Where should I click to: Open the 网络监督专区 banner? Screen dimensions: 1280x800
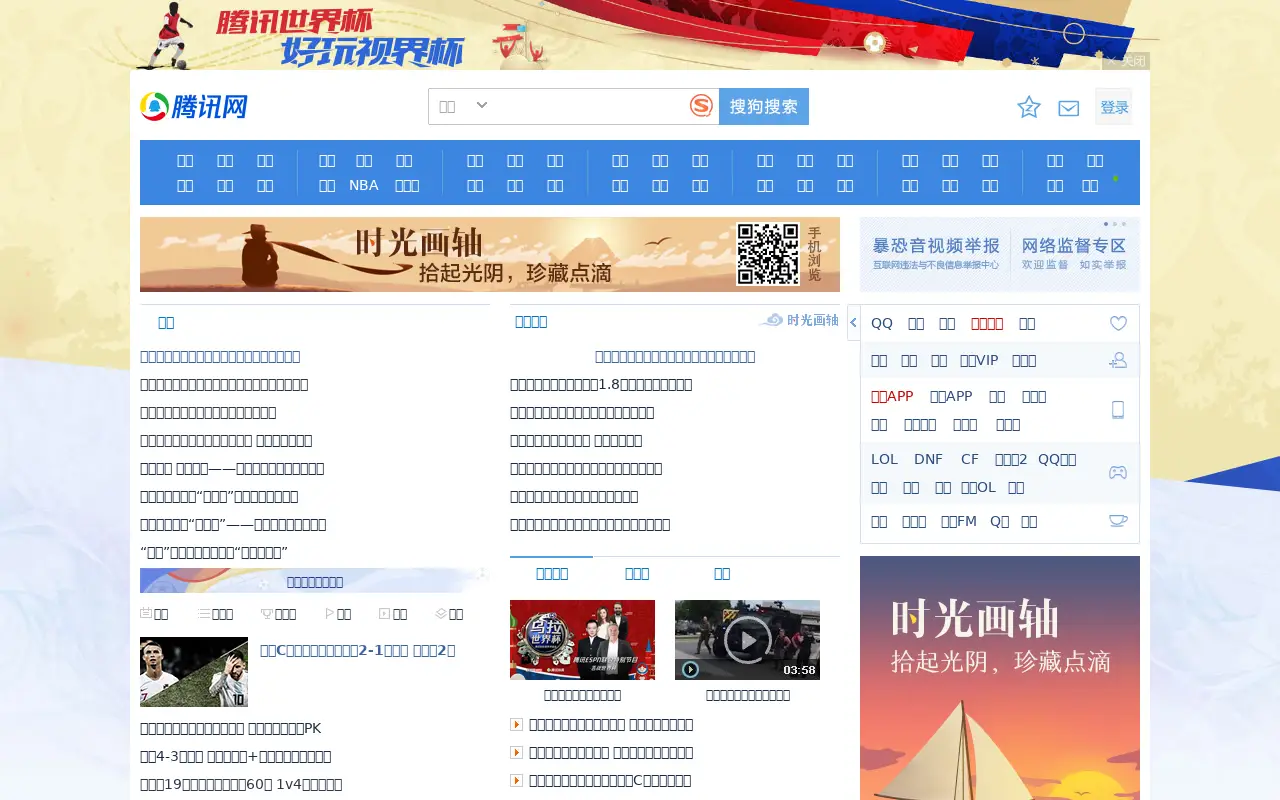[1074, 254]
